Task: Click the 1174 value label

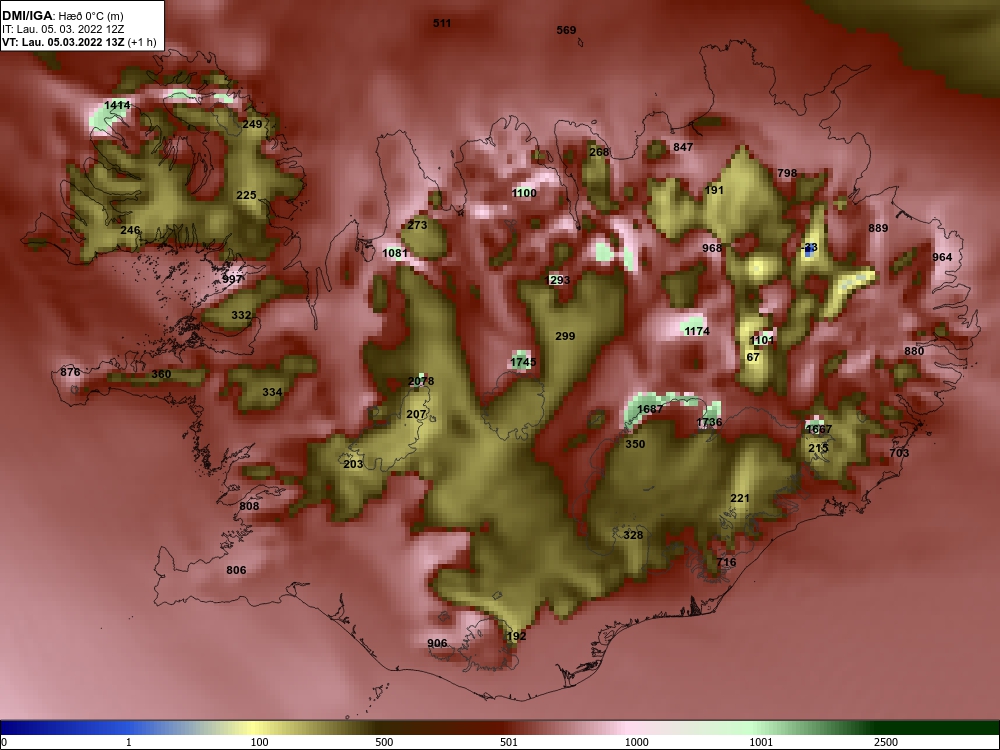Action: coord(697,331)
